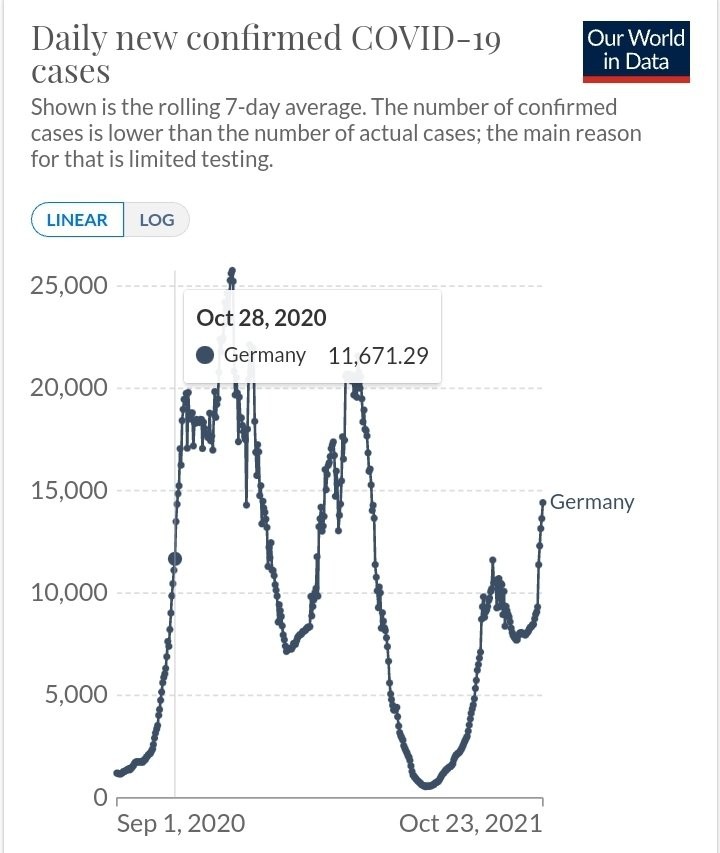Click the highlighted Oct 28, 2020 data point

[175, 558]
